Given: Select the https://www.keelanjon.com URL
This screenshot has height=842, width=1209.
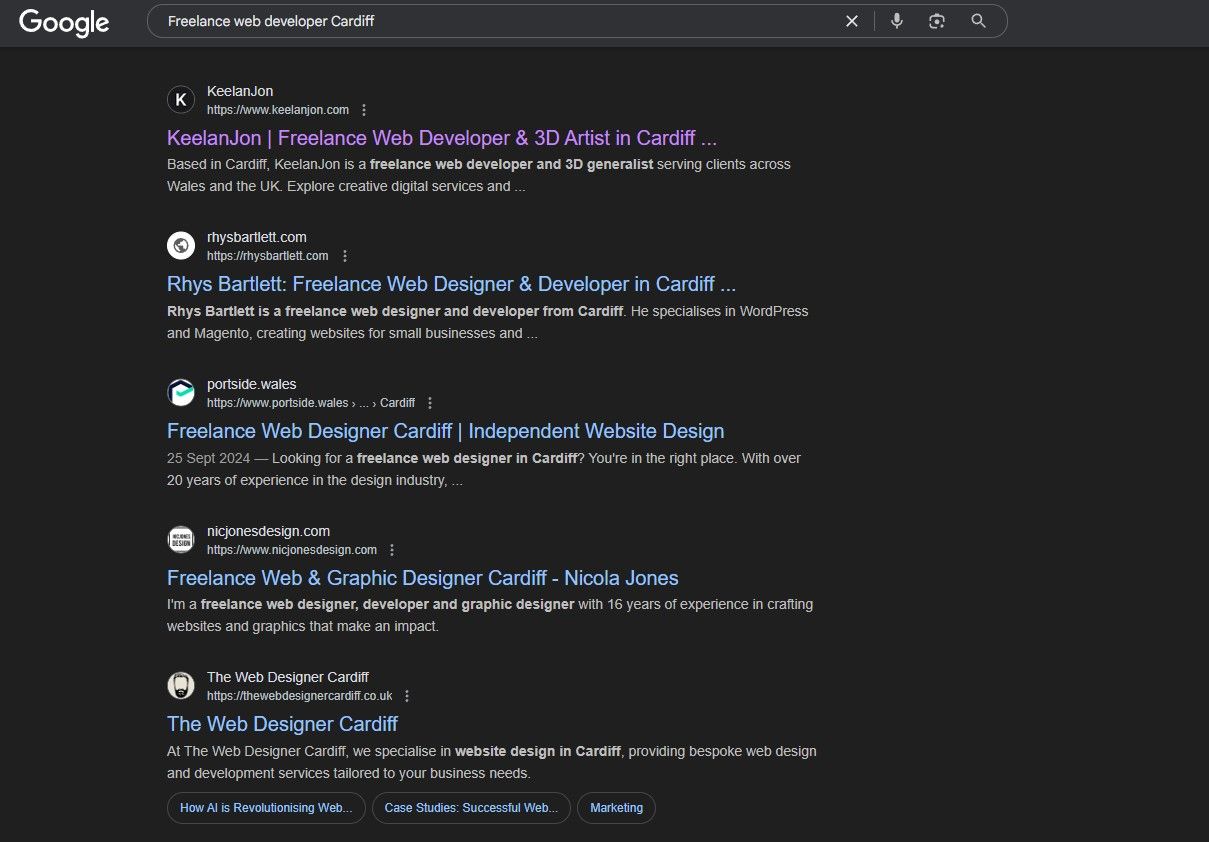Looking at the screenshot, I should click(x=278, y=110).
